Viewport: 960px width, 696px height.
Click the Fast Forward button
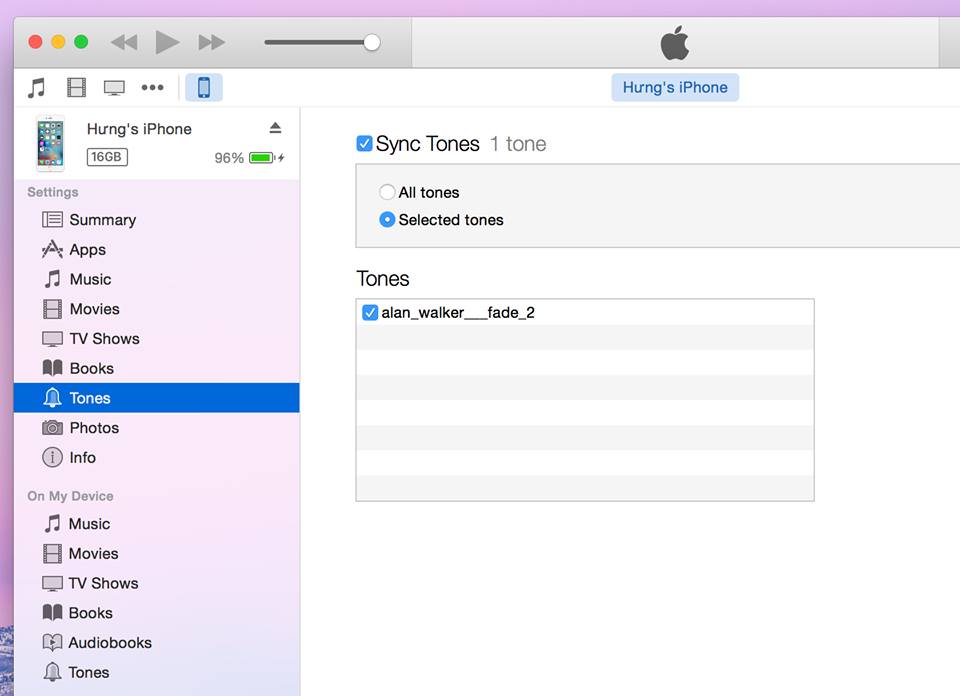211,42
